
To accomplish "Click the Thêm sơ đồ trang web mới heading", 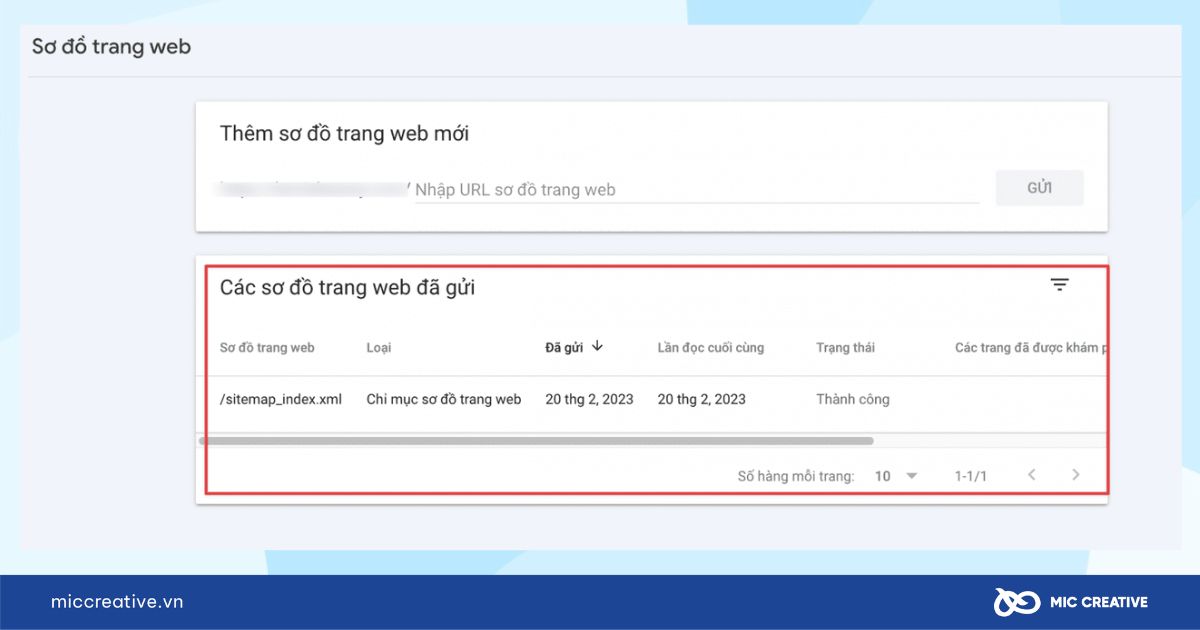I will click(344, 133).
